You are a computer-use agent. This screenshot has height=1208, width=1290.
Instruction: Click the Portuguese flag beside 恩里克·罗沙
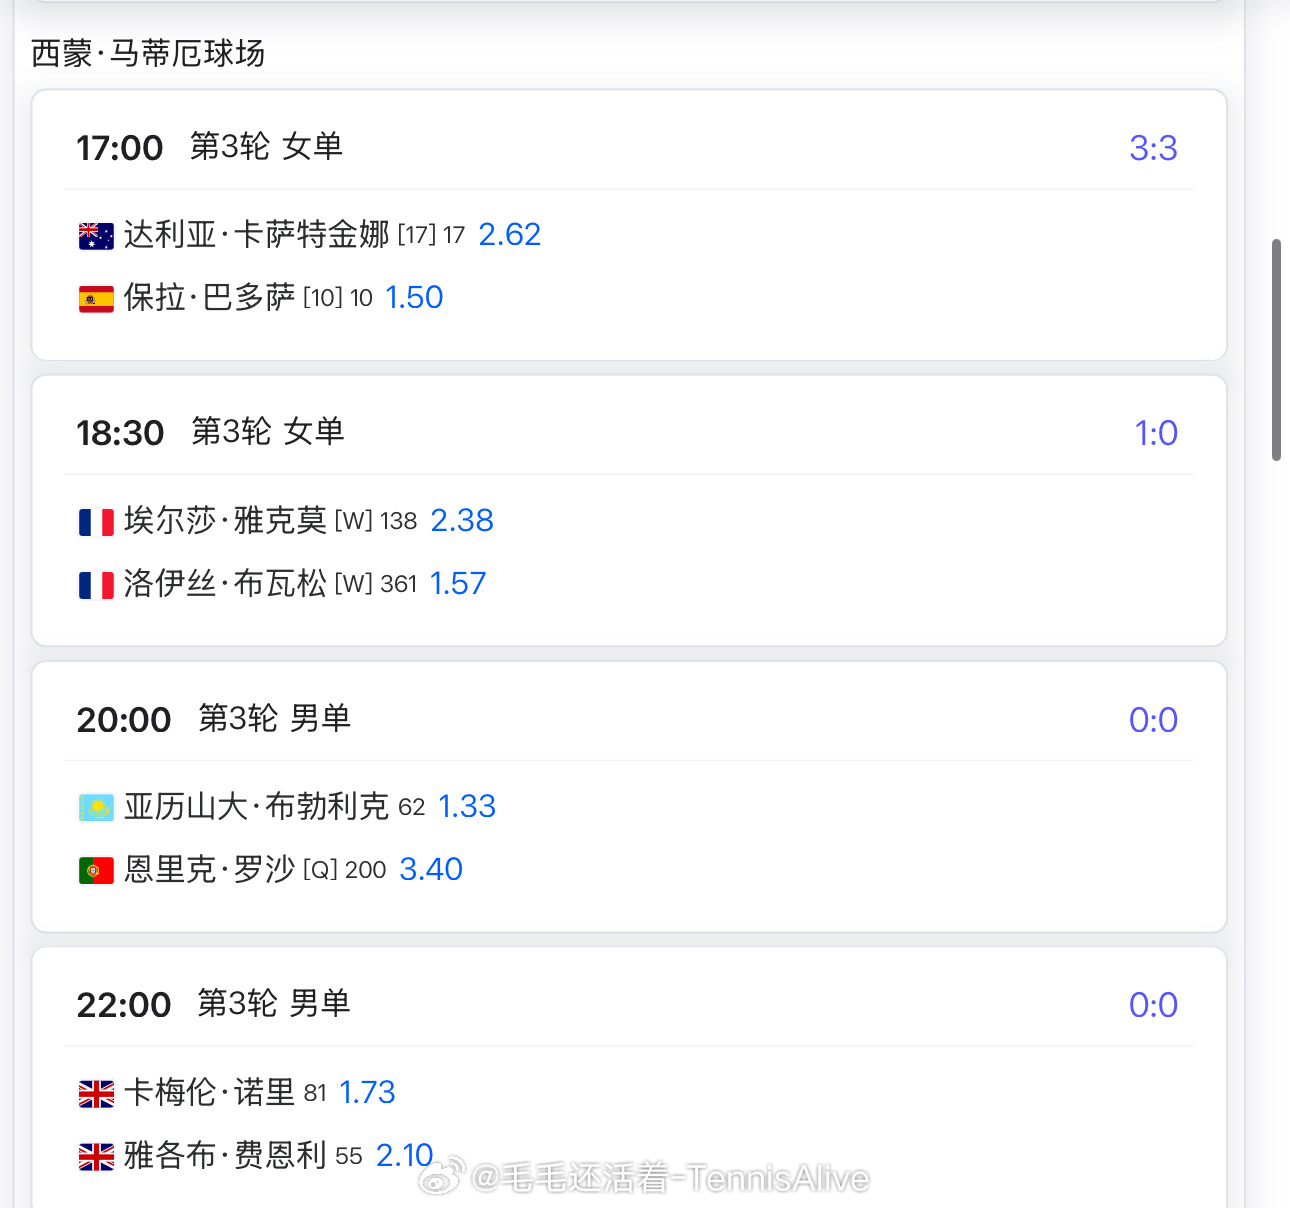click(96, 871)
